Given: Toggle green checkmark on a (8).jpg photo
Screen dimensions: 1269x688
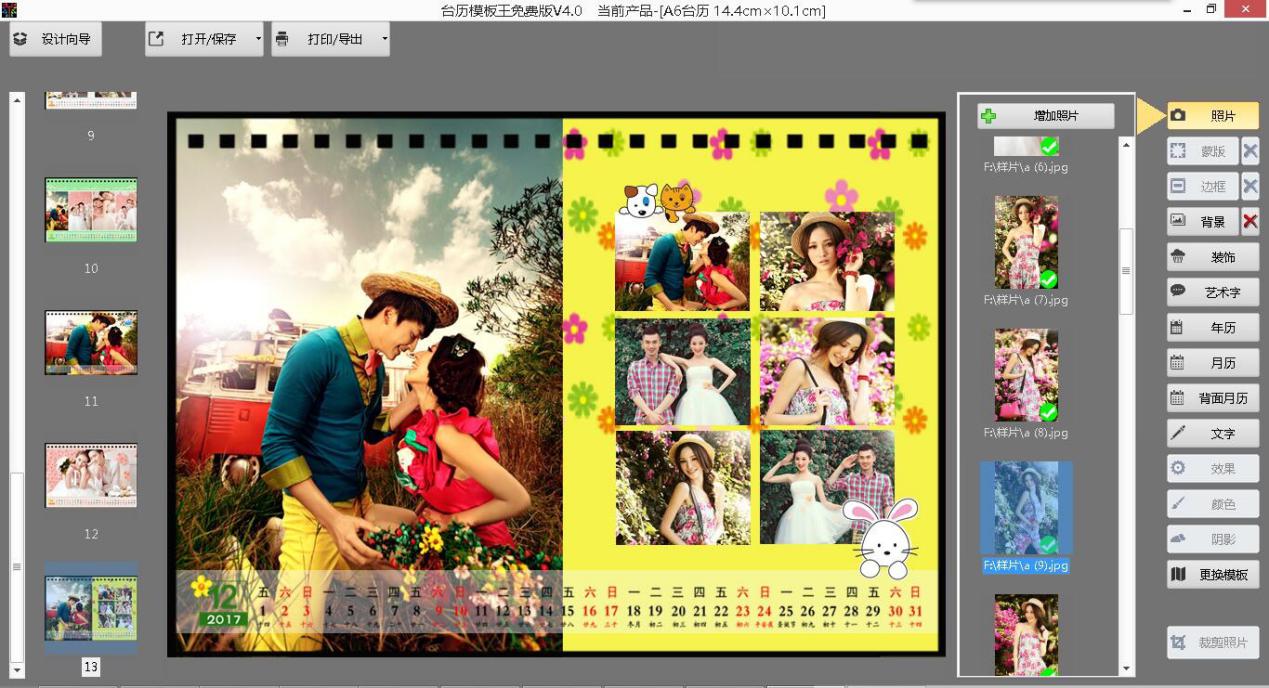Looking at the screenshot, I should pyautogui.click(x=1048, y=412).
